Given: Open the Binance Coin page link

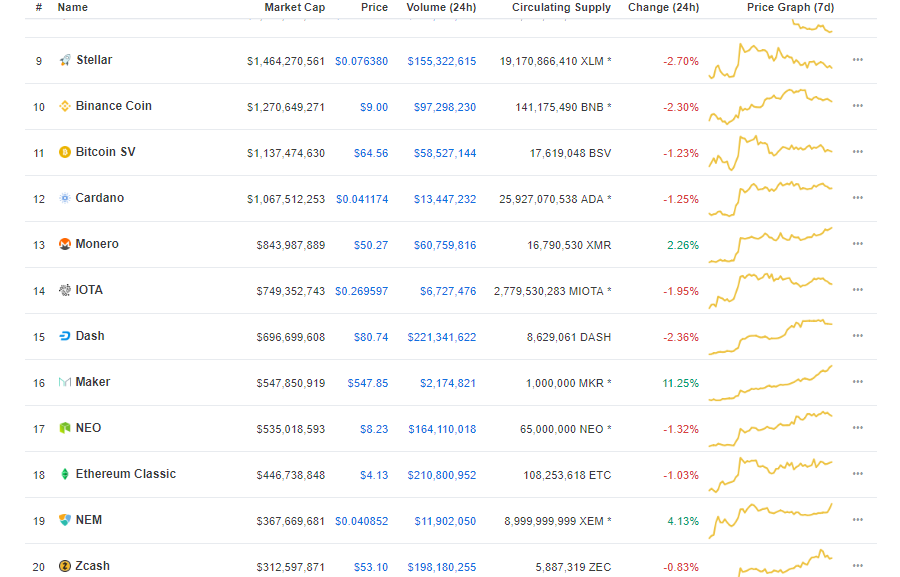Looking at the screenshot, I should [x=114, y=106].
